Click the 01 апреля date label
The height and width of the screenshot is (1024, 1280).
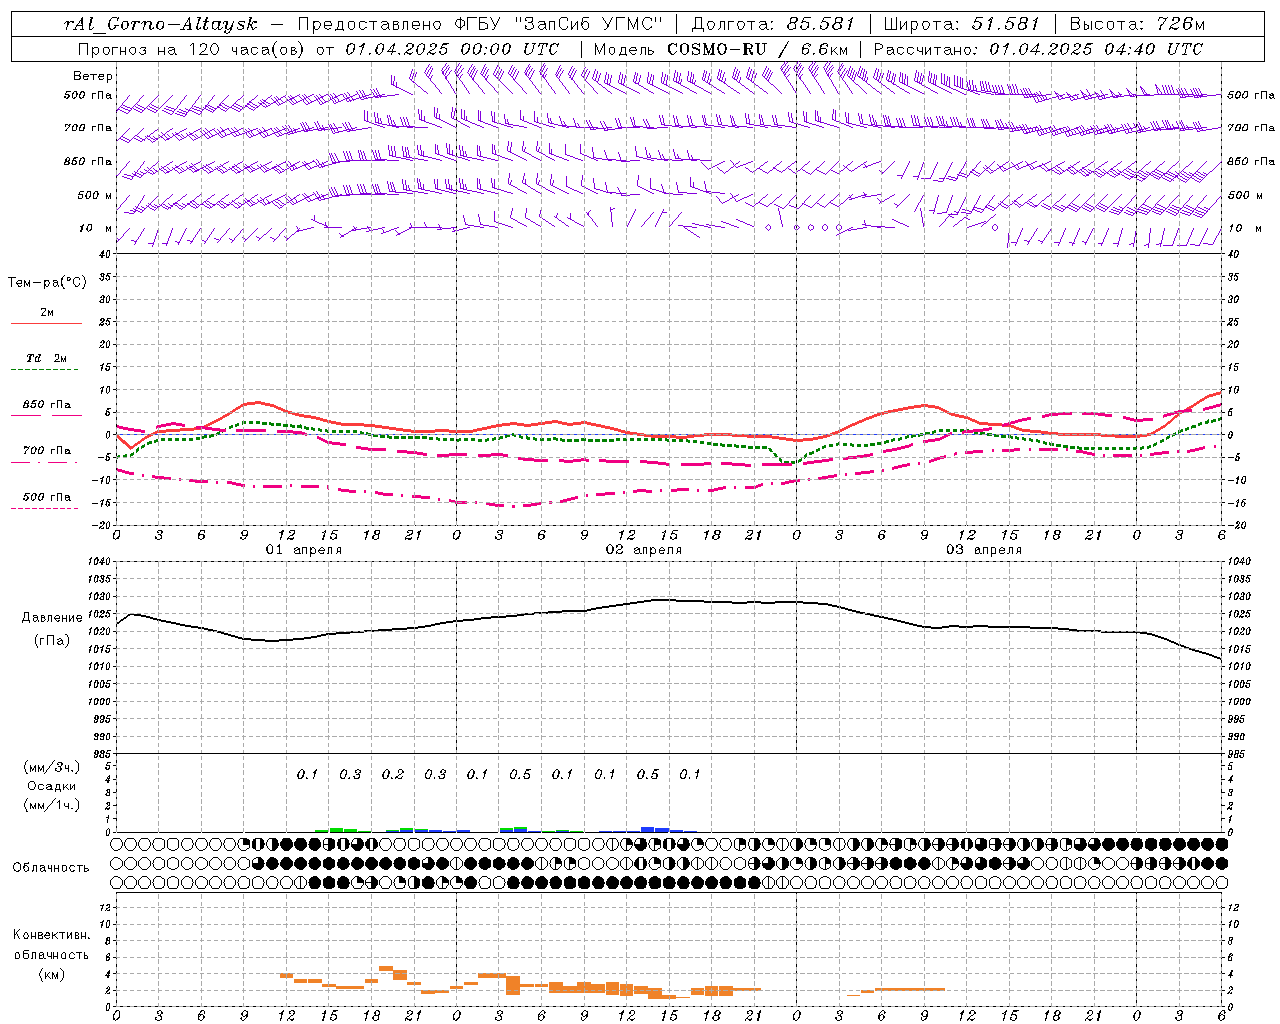(x=303, y=550)
